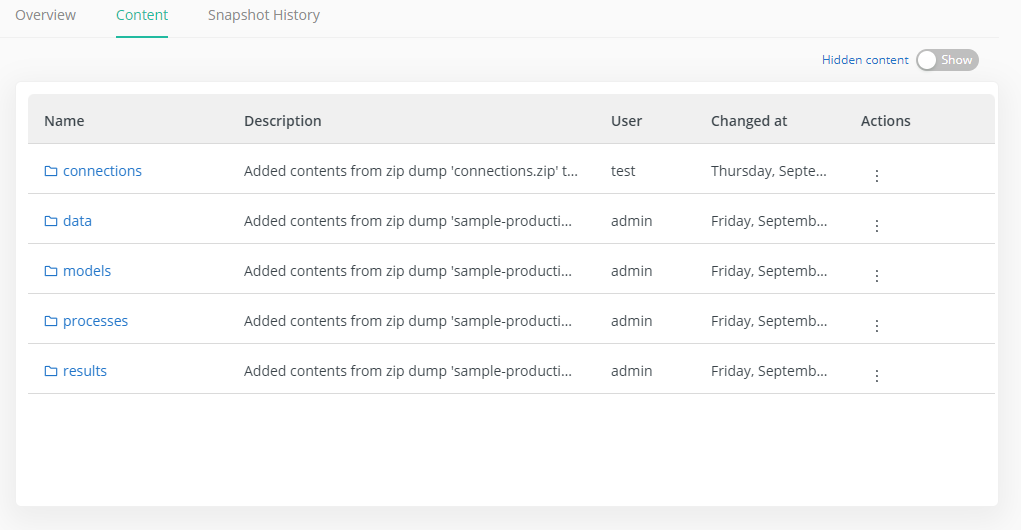Open actions menu for the connections row
The height and width of the screenshot is (530, 1021).
click(x=877, y=176)
